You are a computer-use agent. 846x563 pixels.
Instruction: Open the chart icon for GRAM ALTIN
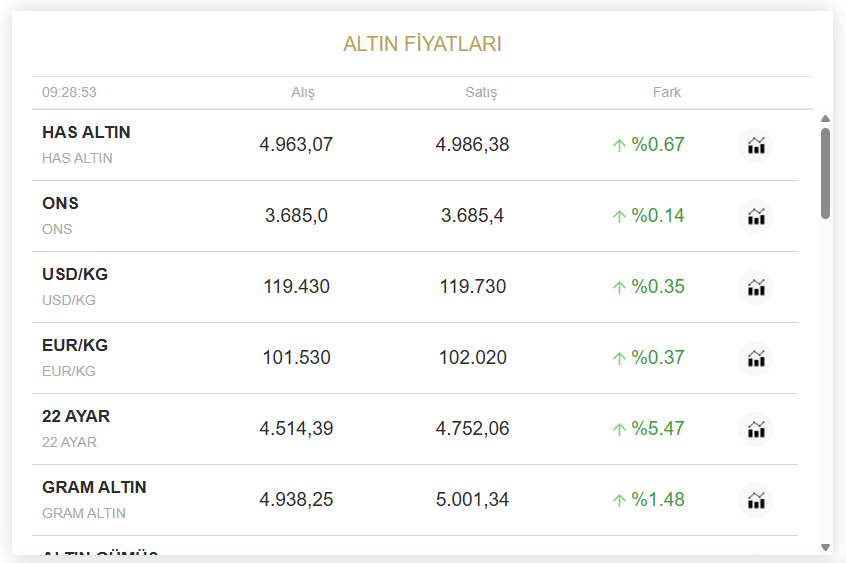point(755,500)
